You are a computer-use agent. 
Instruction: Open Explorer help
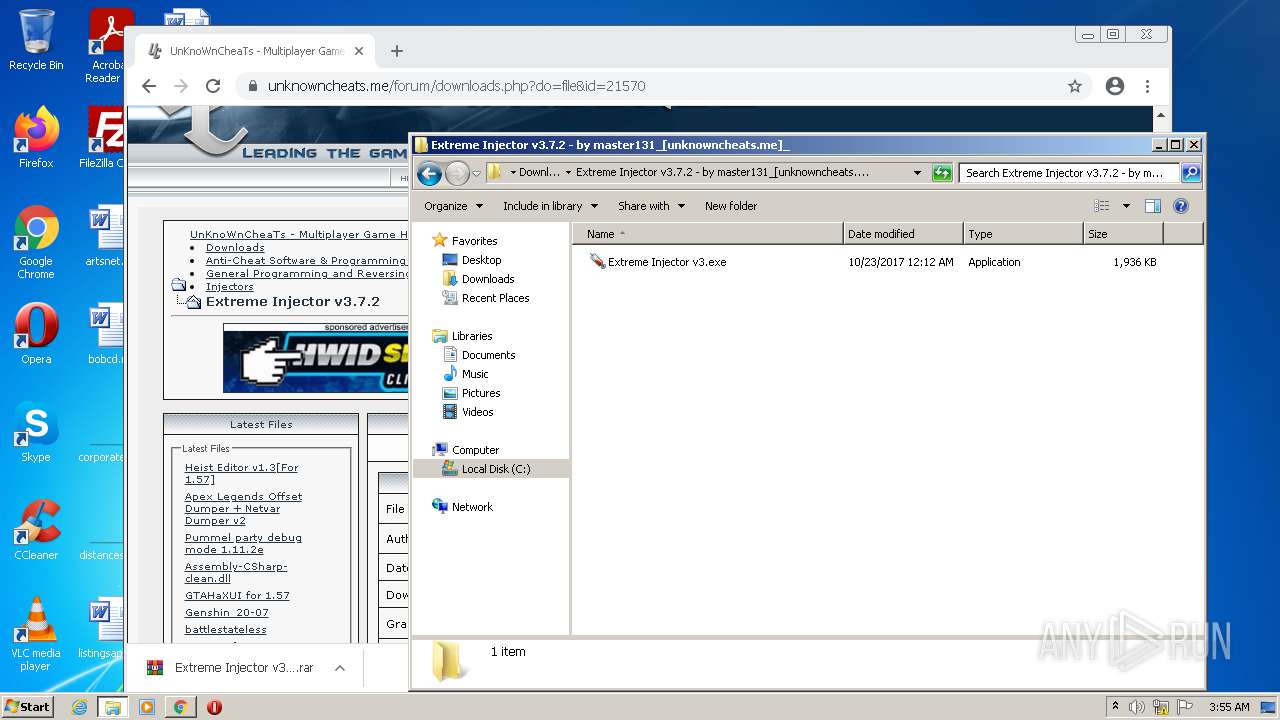[x=1181, y=206]
